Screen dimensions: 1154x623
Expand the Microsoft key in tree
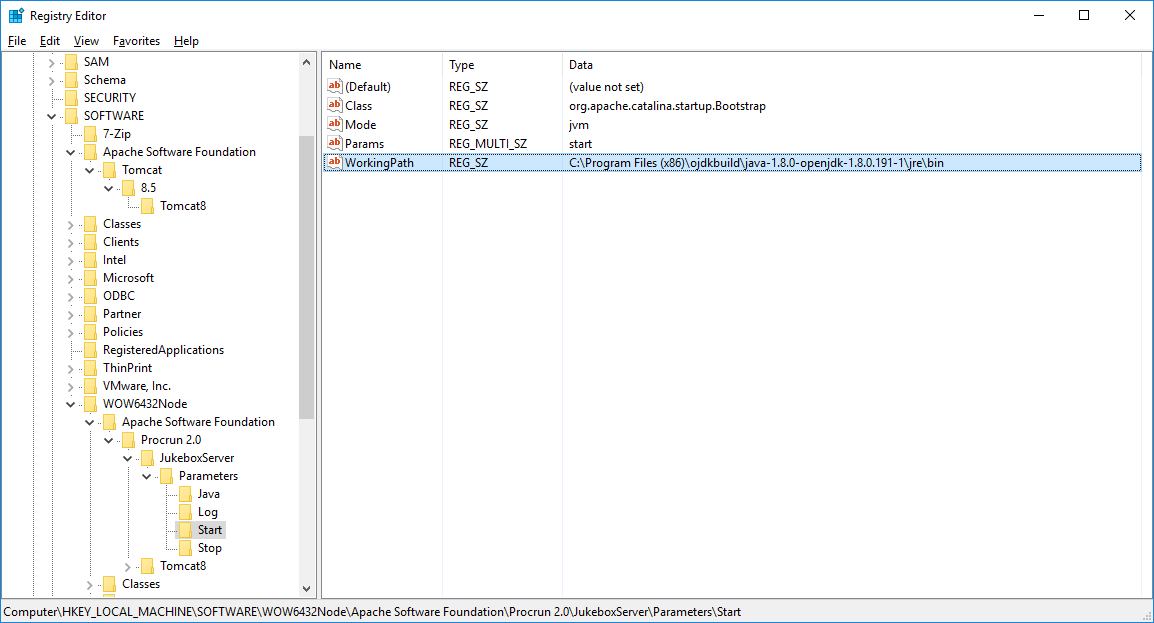click(70, 278)
